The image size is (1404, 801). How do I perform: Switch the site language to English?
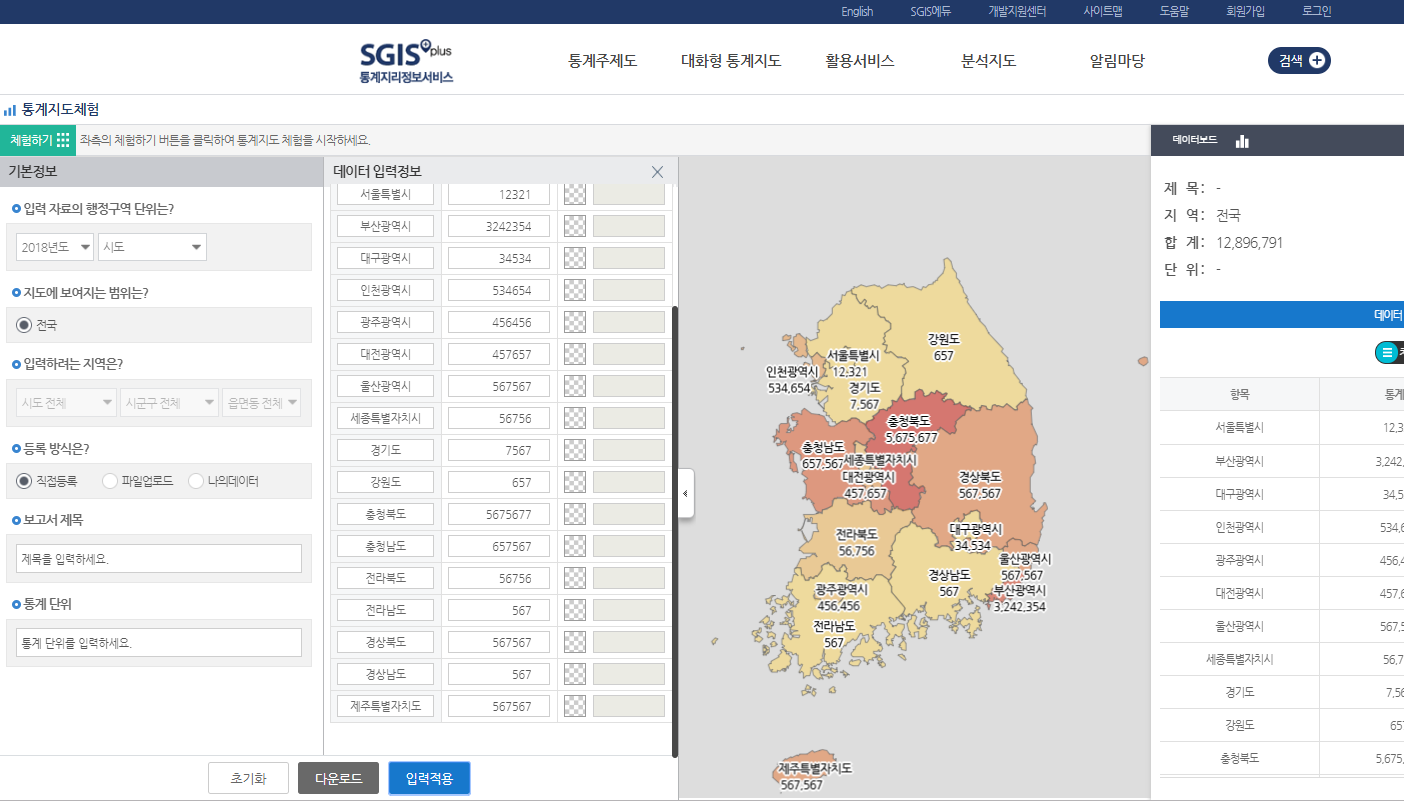tap(855, 11)
